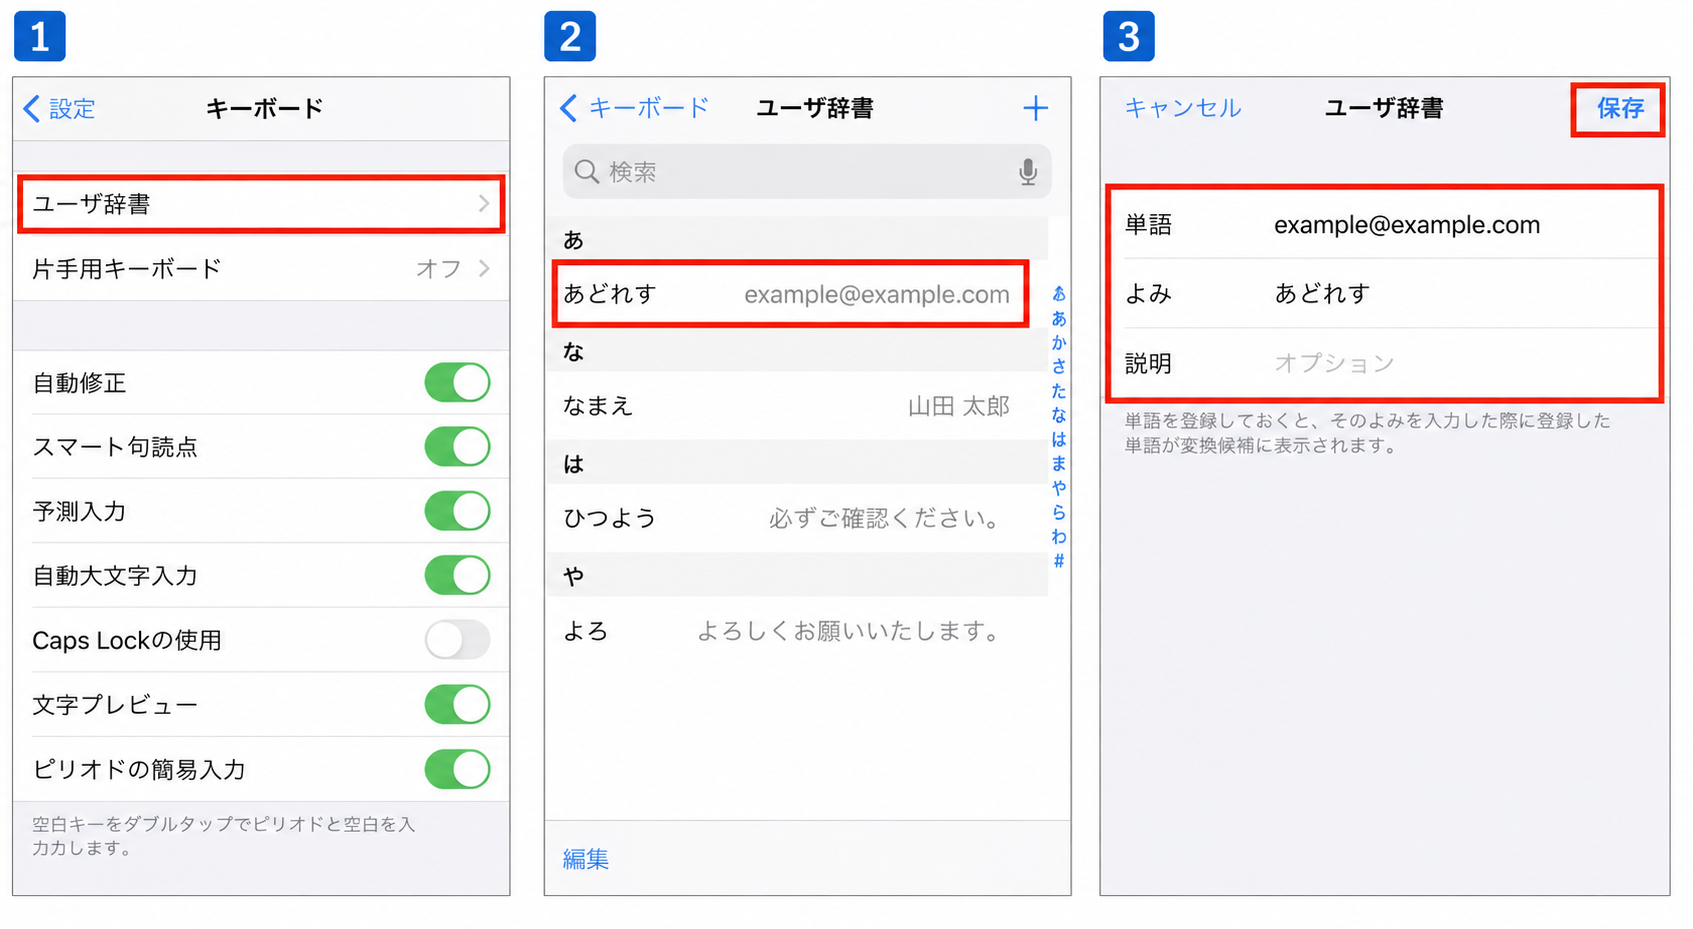Screen dimensions: 1693x929
Task: Select the よろ dictionary entry
Action: (796, 631)
